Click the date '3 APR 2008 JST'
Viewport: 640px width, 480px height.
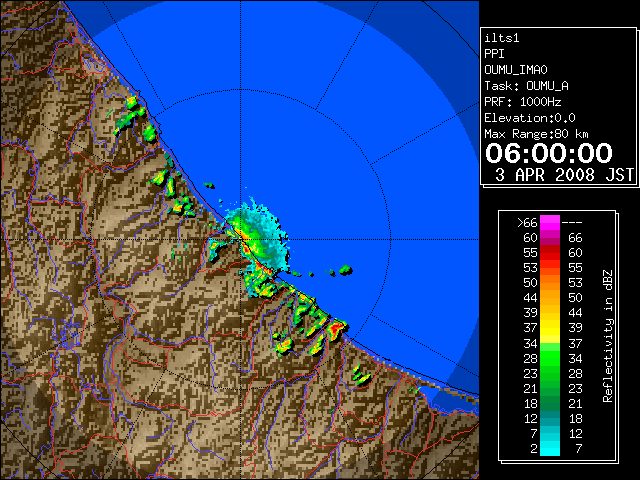pos(564,175)
